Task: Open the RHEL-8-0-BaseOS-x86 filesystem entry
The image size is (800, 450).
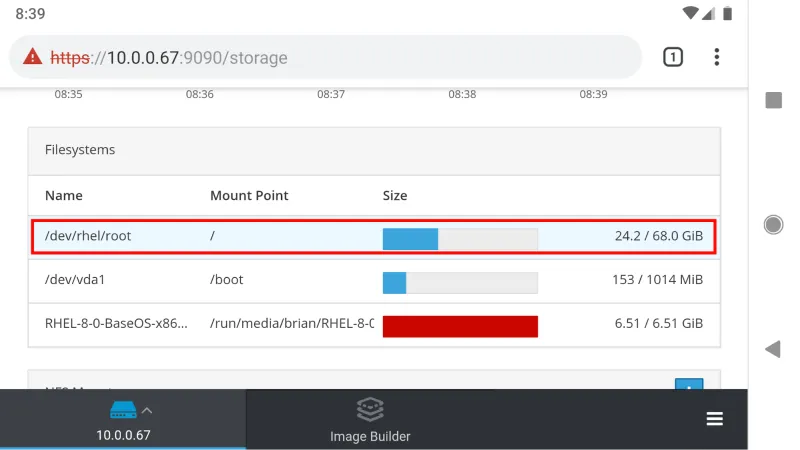Action: (x=115, y=324)
